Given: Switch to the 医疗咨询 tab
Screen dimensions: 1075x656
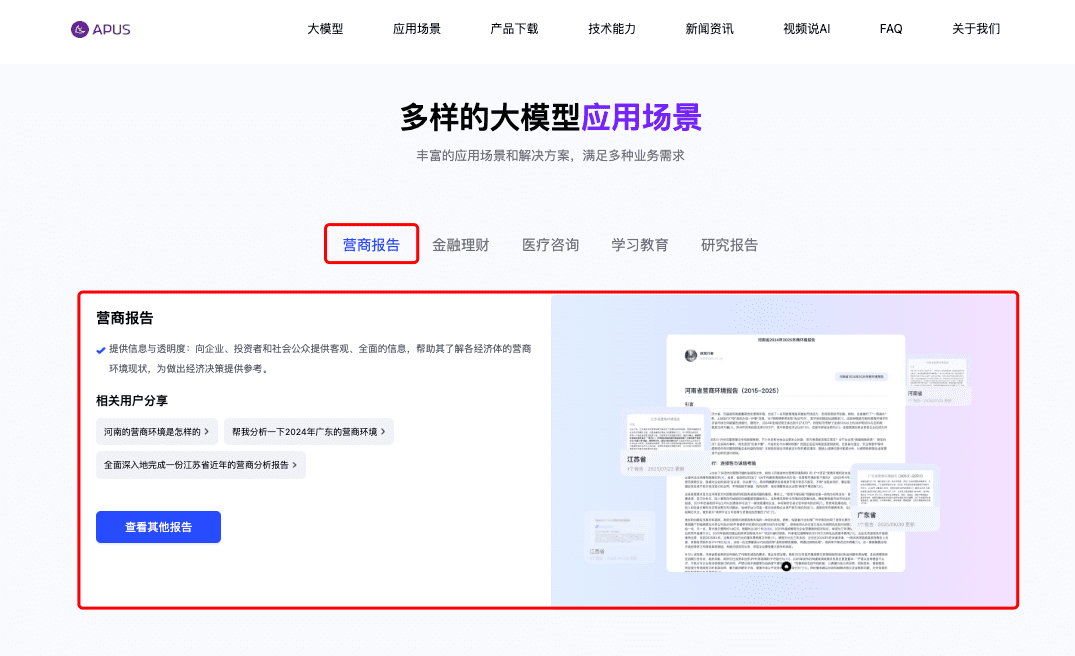Looking at the screenshot, I should 551,244.
